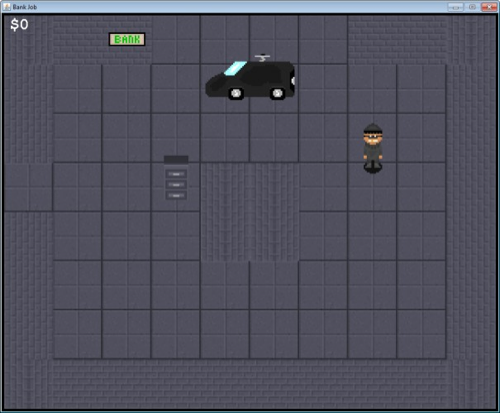Click the antenna on the van roof
This screenshot has width=500, height=413.
coord(263,58)
